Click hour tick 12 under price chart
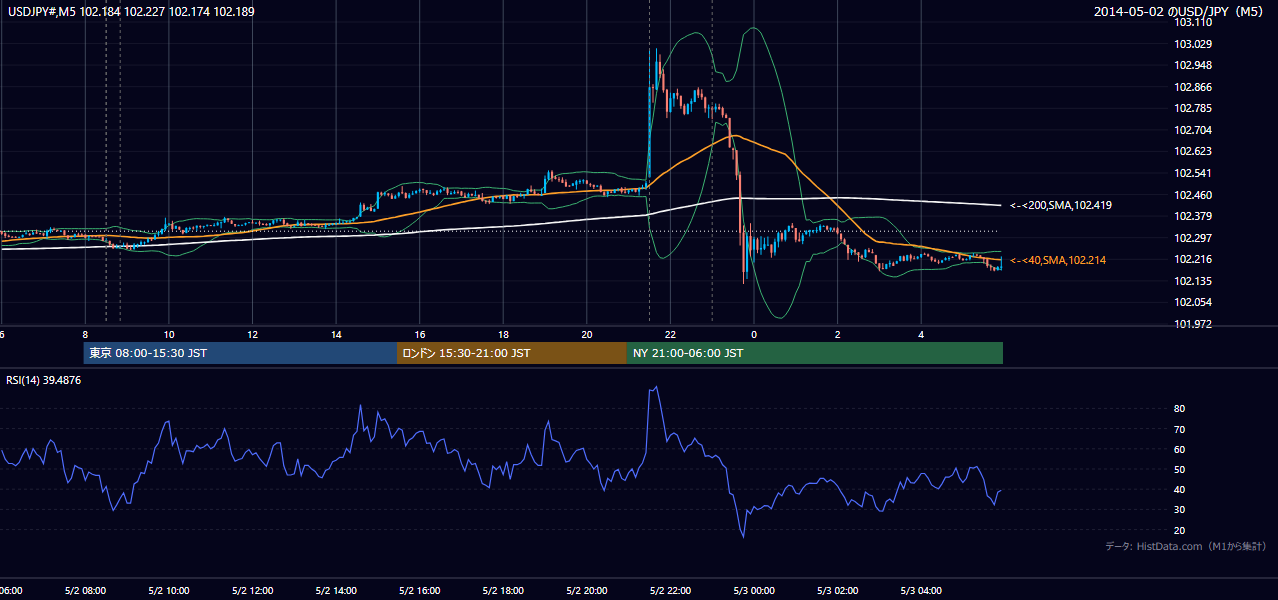 click(x=253, y=334)
